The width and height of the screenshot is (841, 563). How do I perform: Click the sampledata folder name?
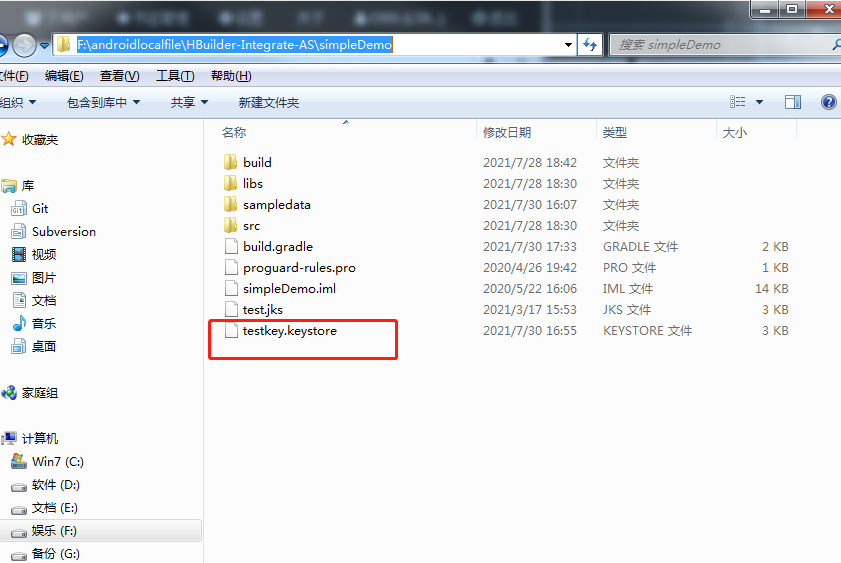pyautogui.click(x=277, y=205)
